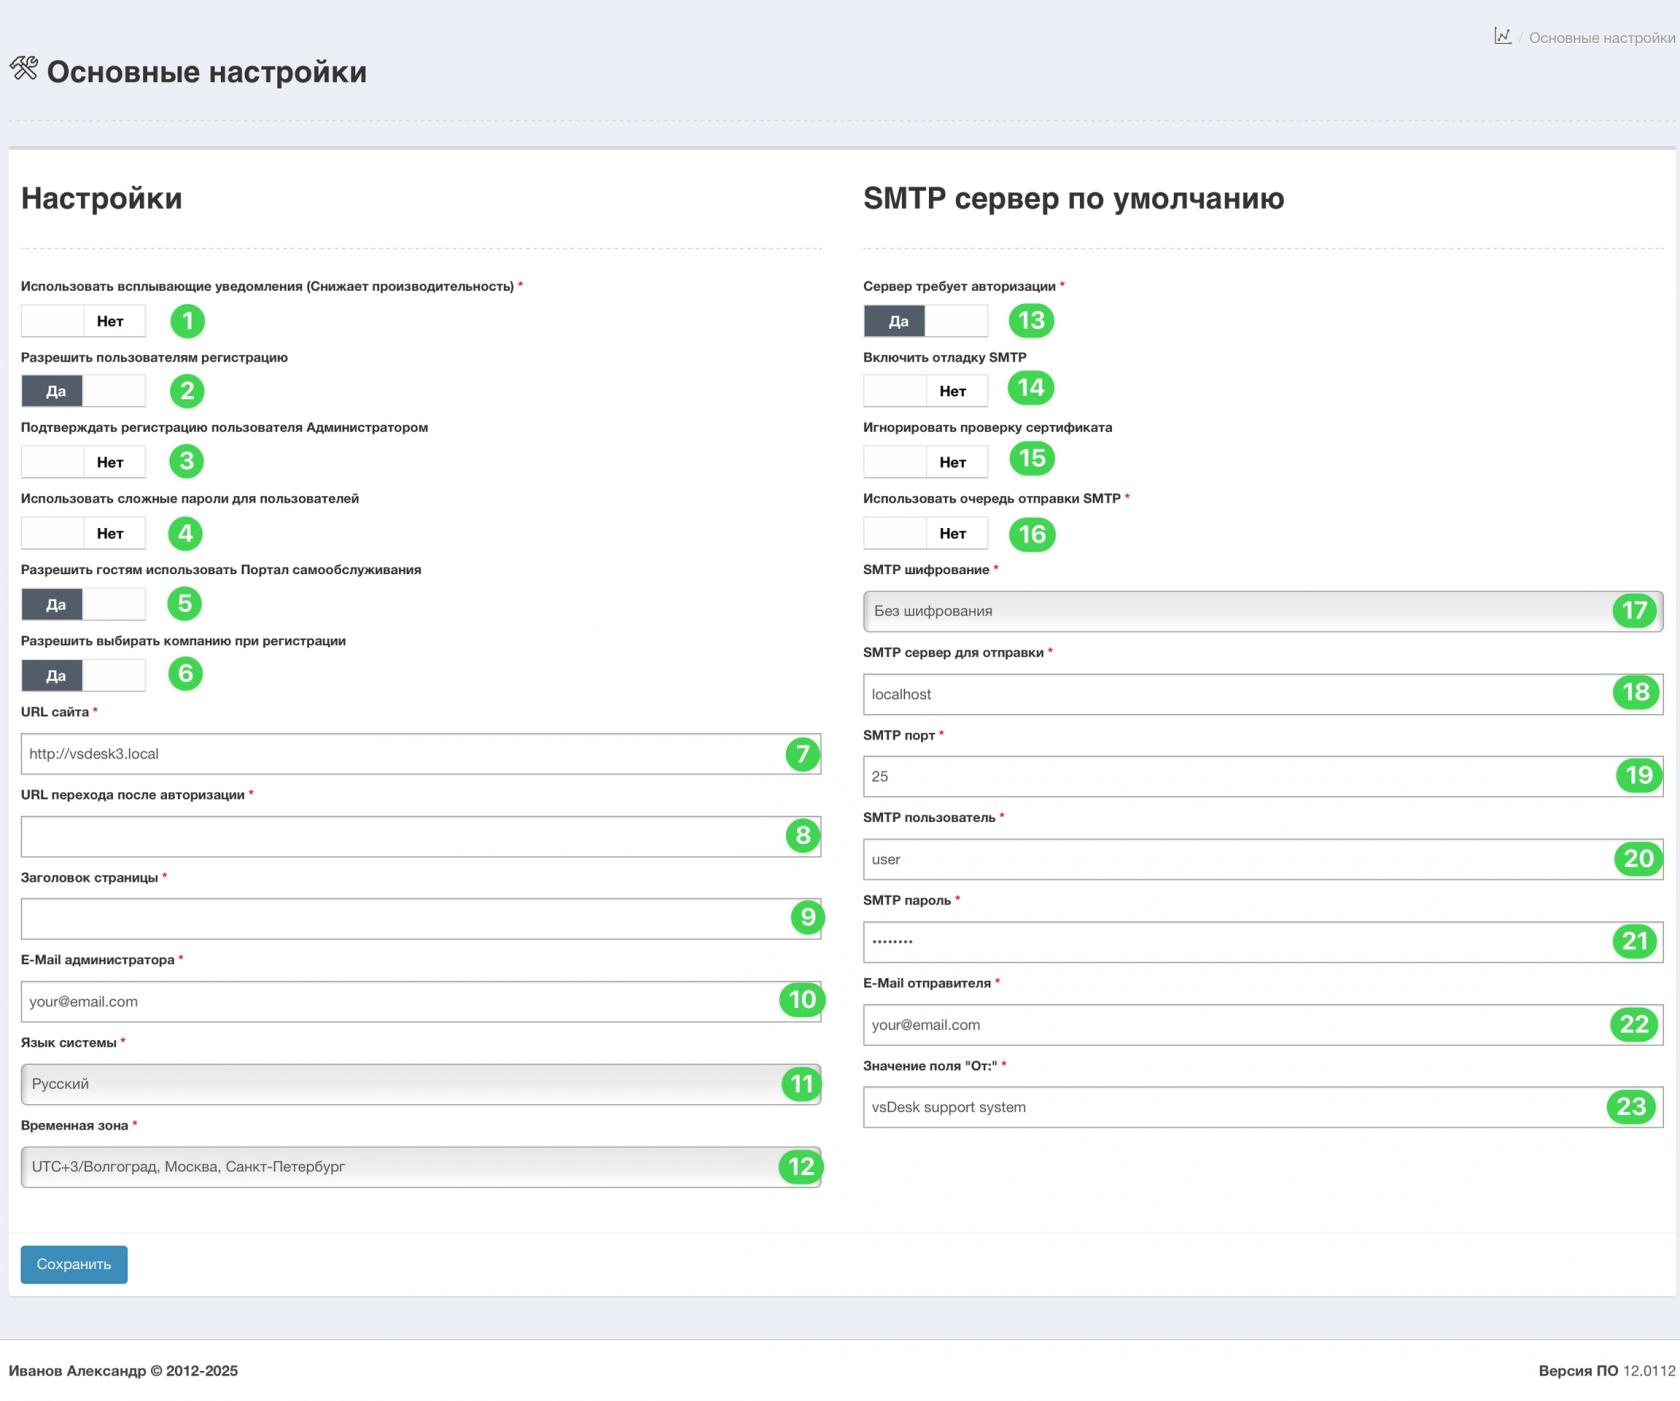1680x1401 pixels.
Task: Disable guest access to self-service portal
Action: pos(83,604)
